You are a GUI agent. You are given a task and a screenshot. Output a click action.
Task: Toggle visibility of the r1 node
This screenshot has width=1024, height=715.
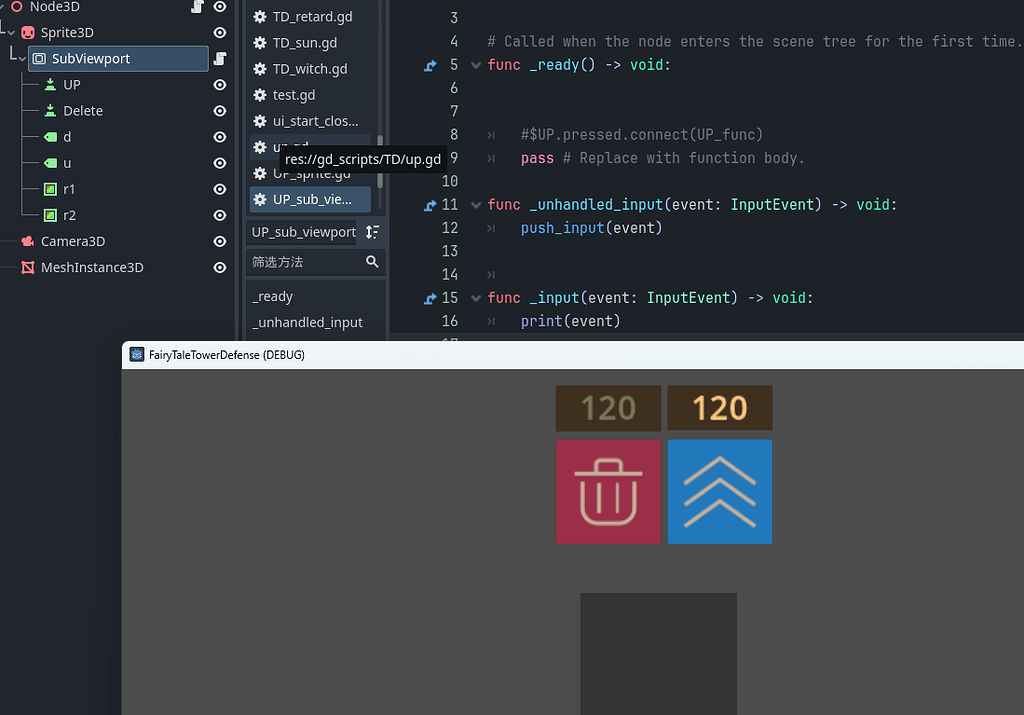point(219,189)
